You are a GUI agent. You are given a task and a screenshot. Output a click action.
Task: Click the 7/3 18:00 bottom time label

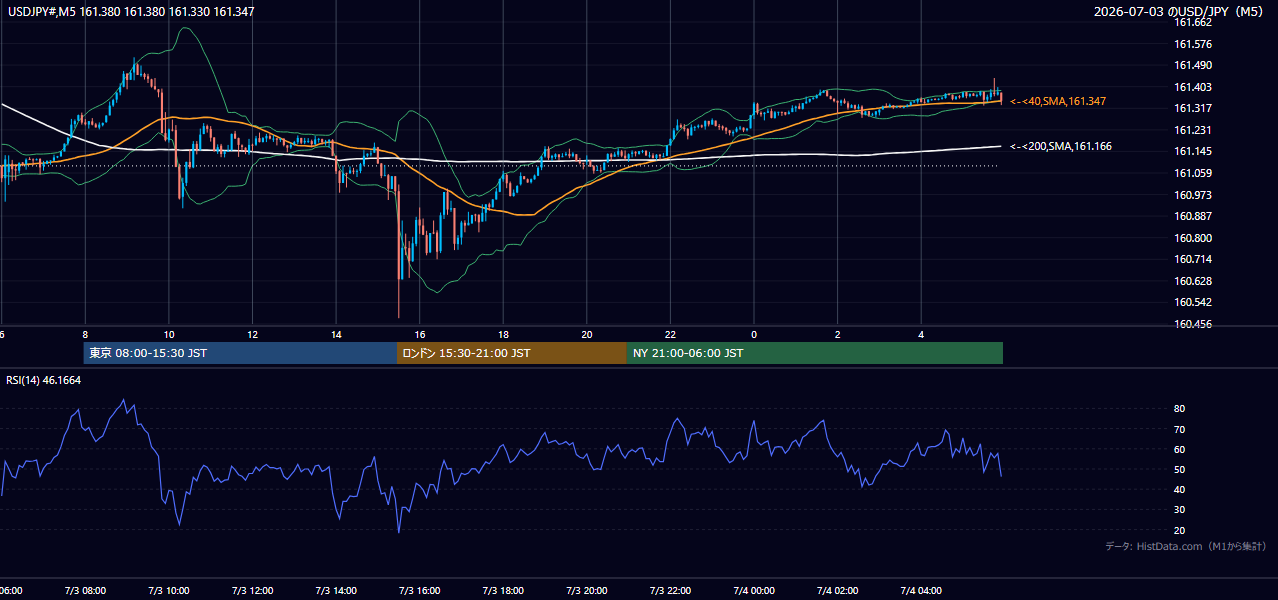[x=503, y=590]
